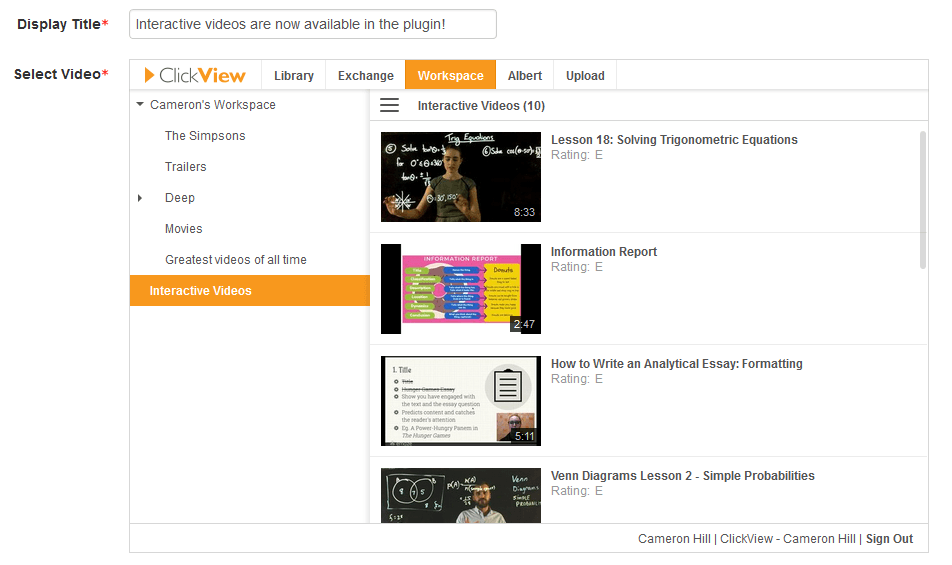Click the Trigonometric Equations video thumbnail

point(460,177)
